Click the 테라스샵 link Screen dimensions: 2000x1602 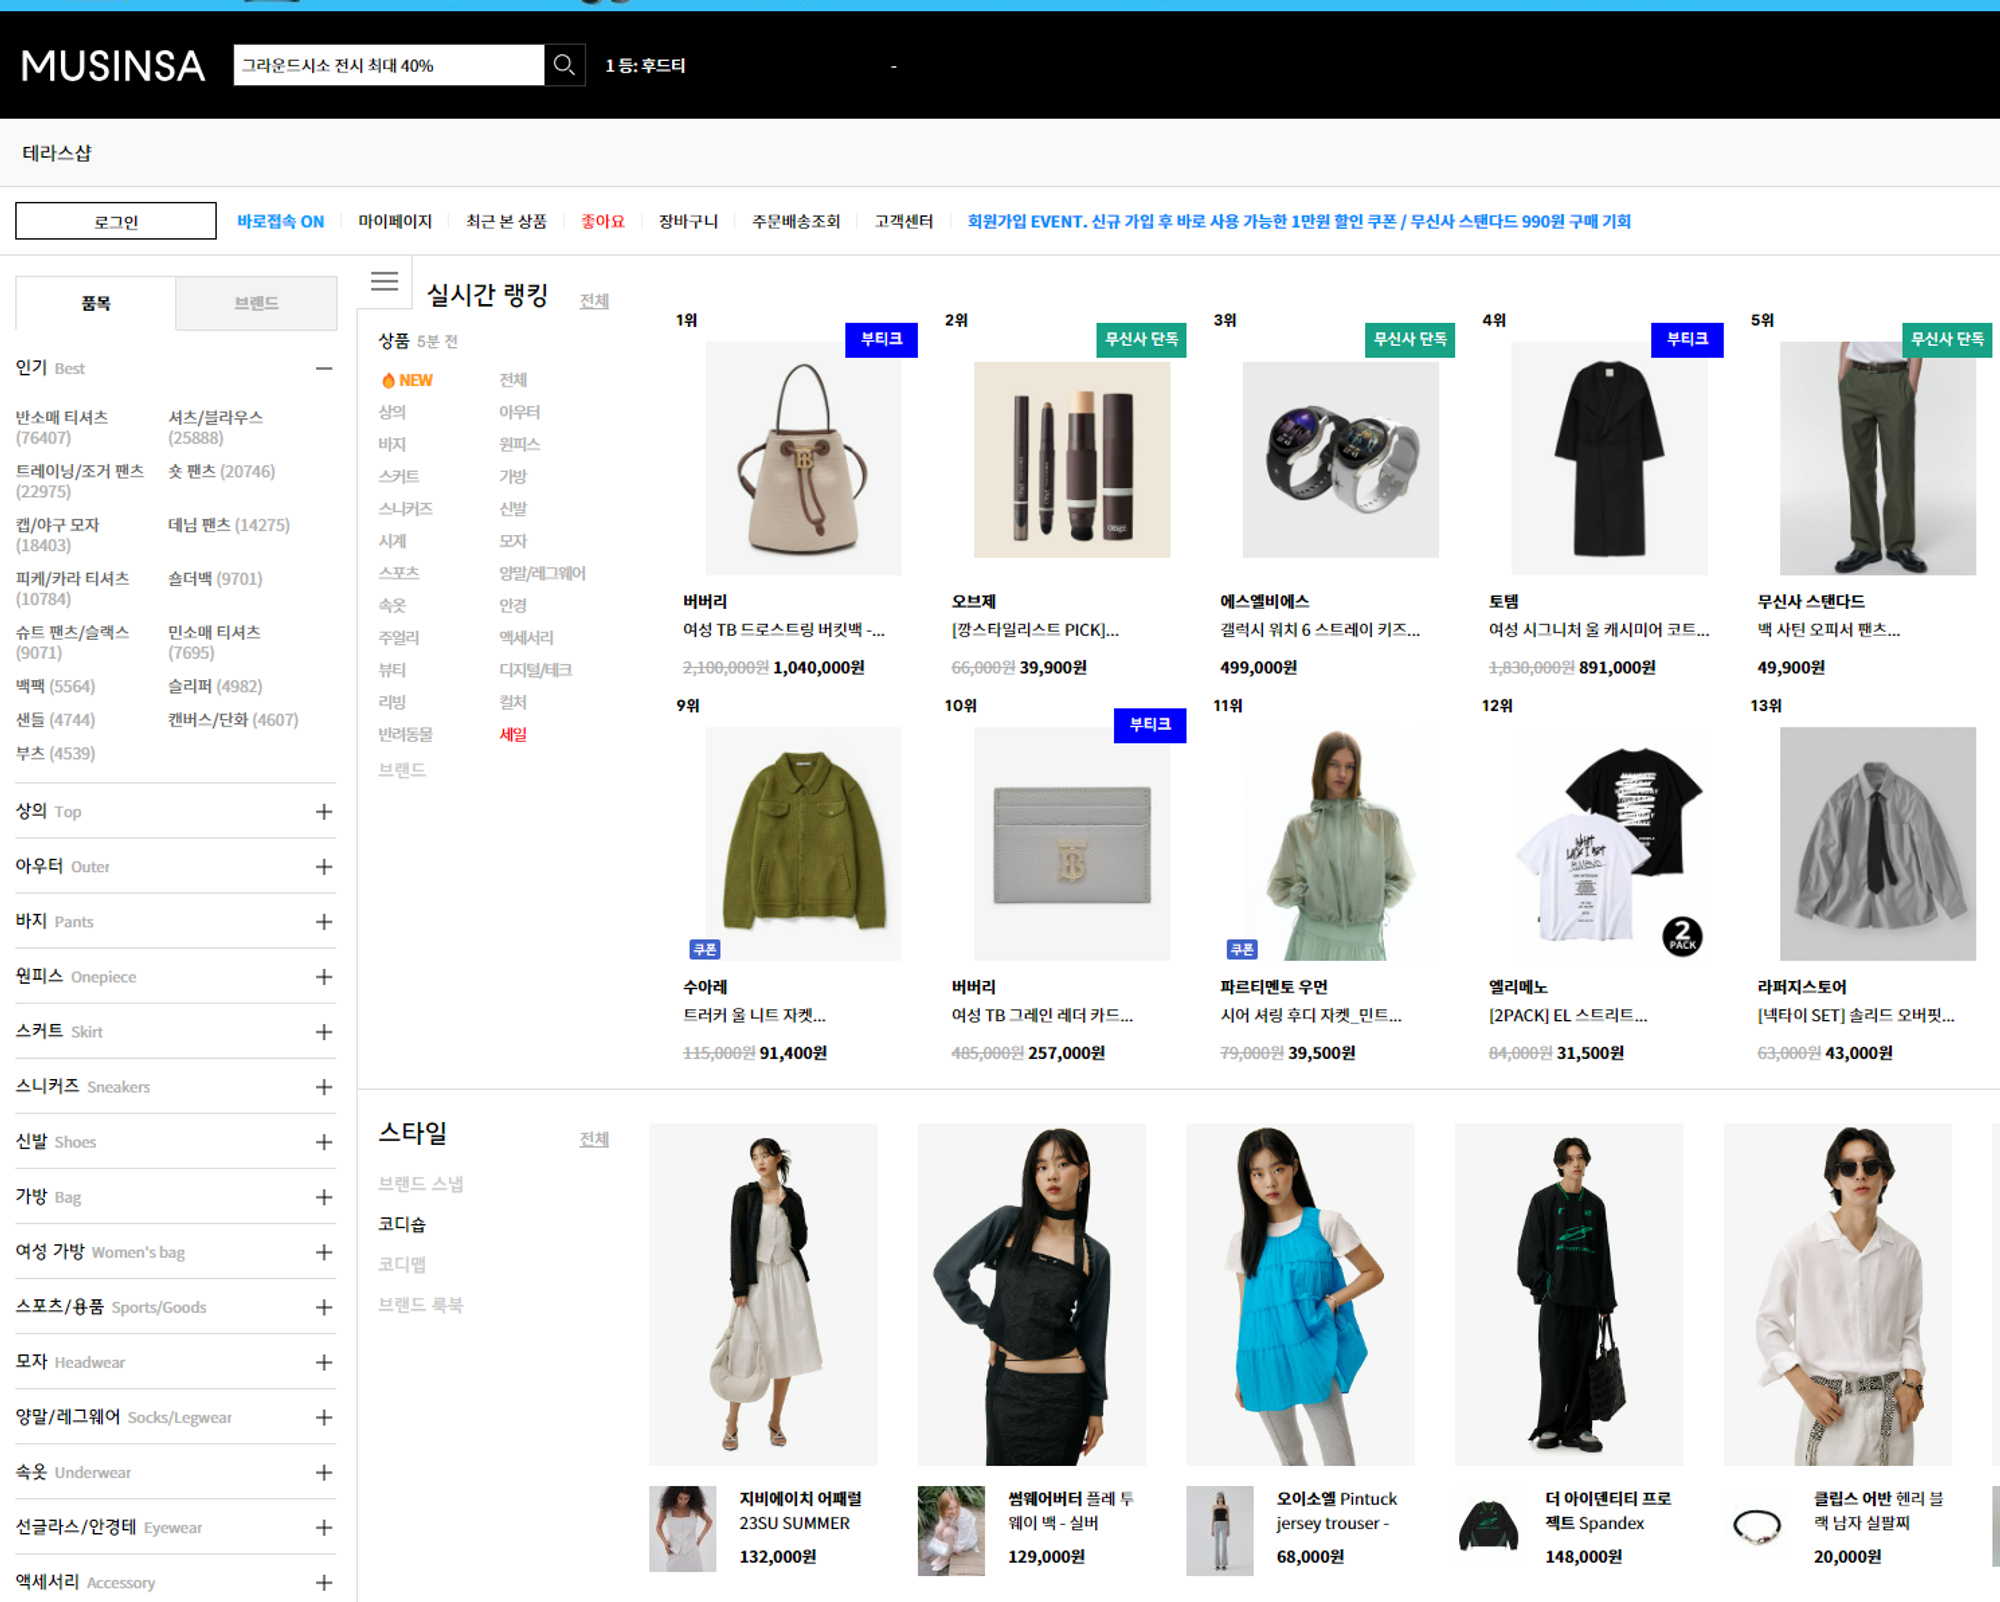57,153
